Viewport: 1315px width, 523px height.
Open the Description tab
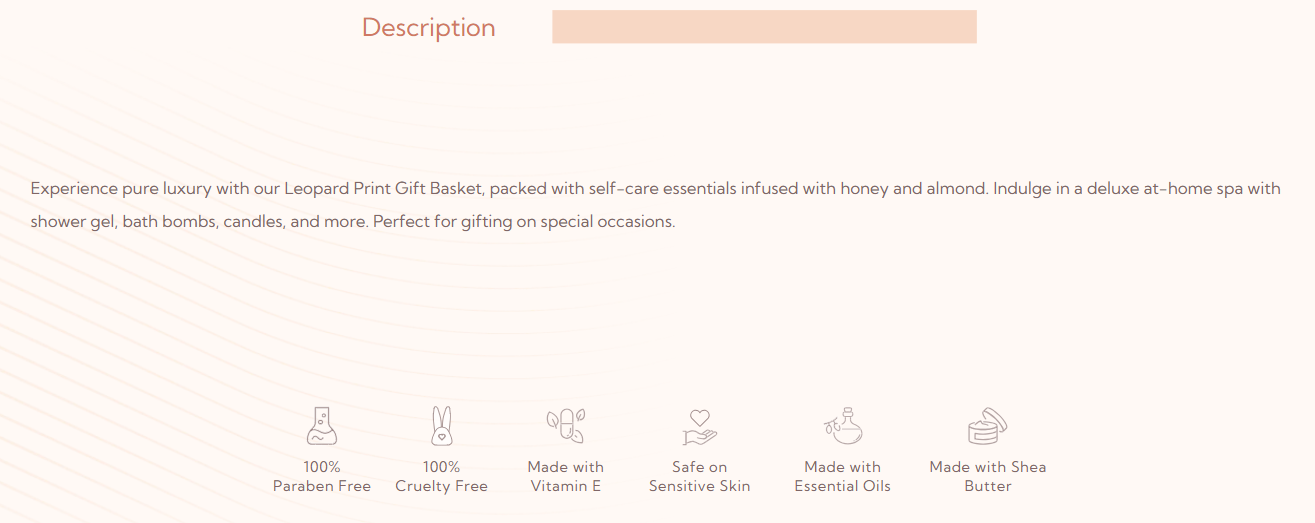coord(428,27)
